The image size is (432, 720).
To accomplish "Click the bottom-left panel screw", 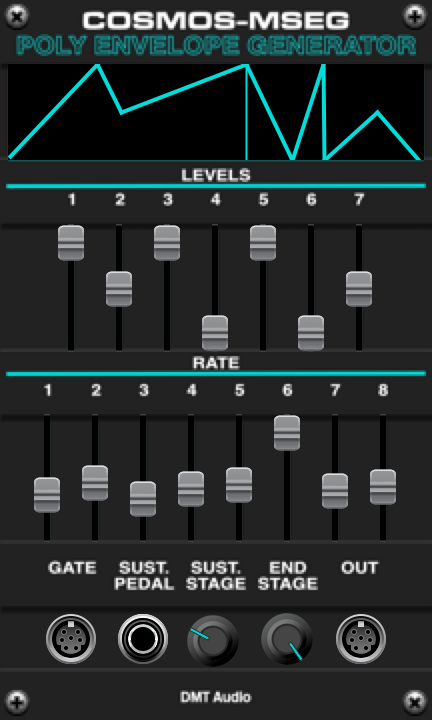I will [17, 702].
